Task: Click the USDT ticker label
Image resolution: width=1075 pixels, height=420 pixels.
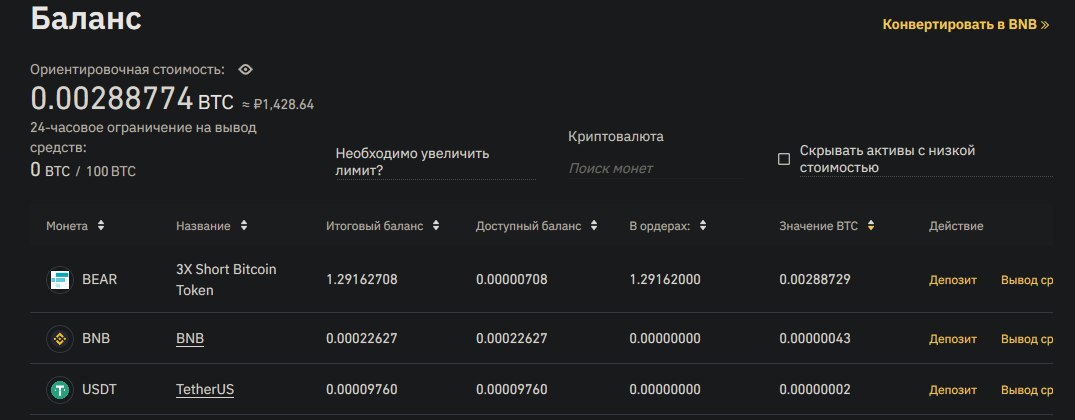Action: pyautogui.click(x=99, y=390)
